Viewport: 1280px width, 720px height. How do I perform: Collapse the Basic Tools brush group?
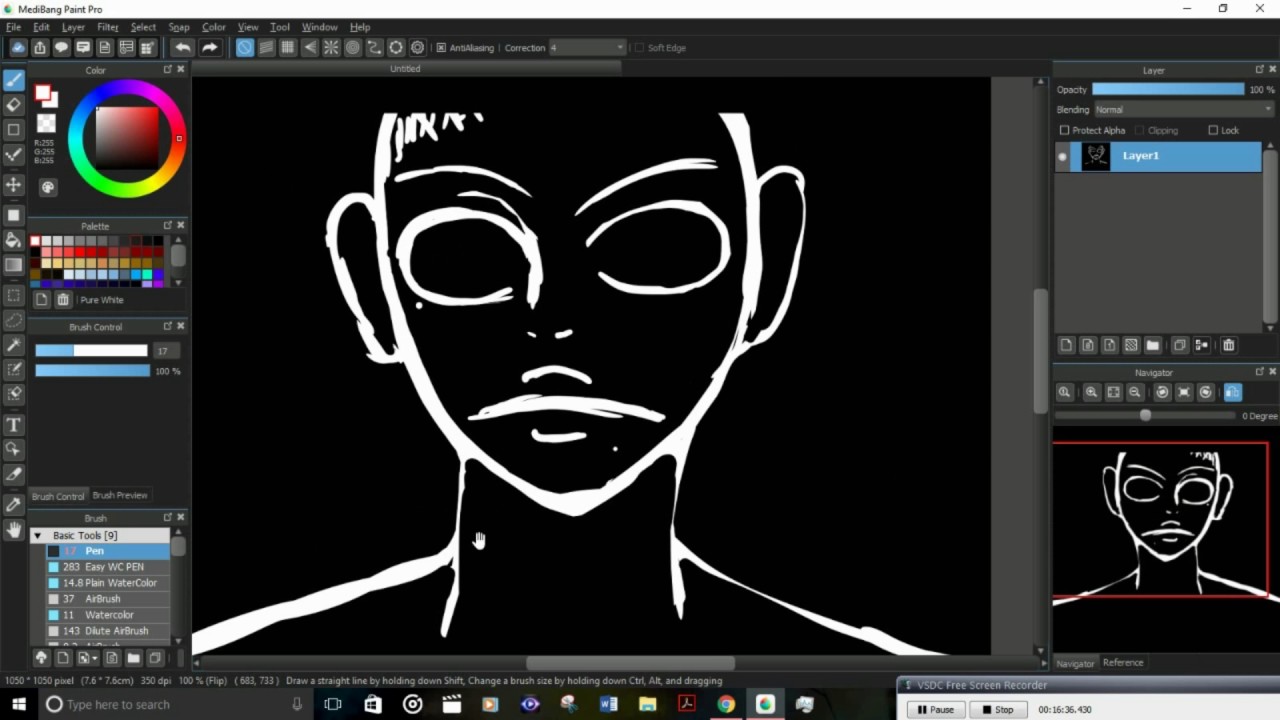coord(37,536)
